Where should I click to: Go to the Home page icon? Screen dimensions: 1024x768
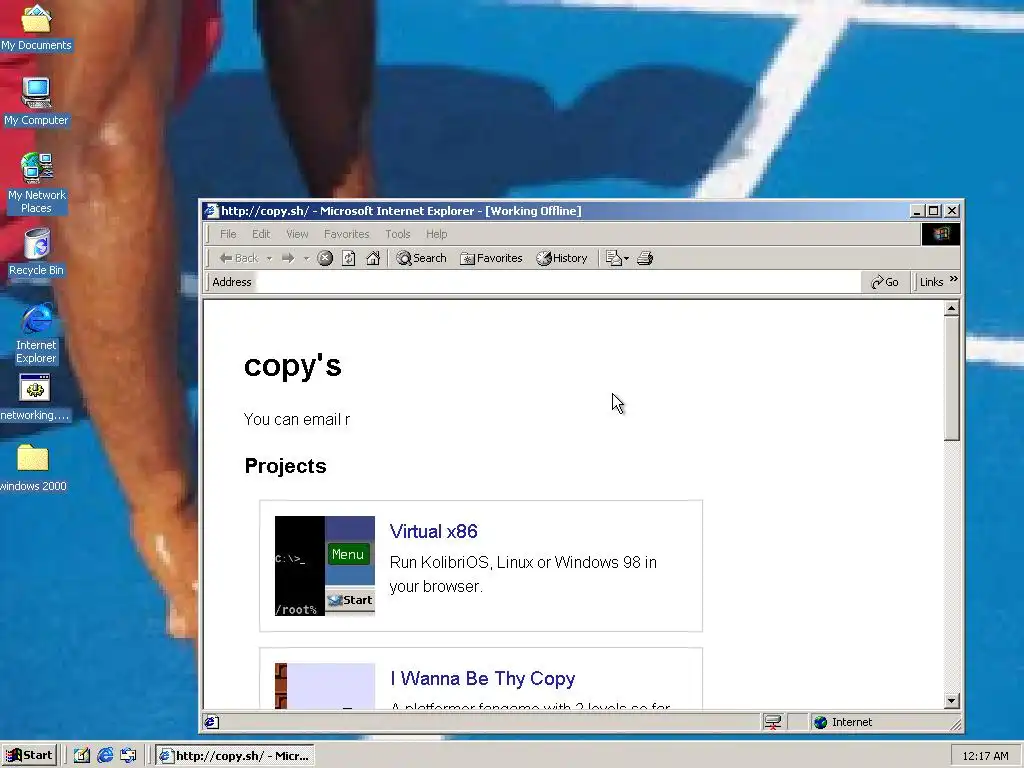[373, 259]
